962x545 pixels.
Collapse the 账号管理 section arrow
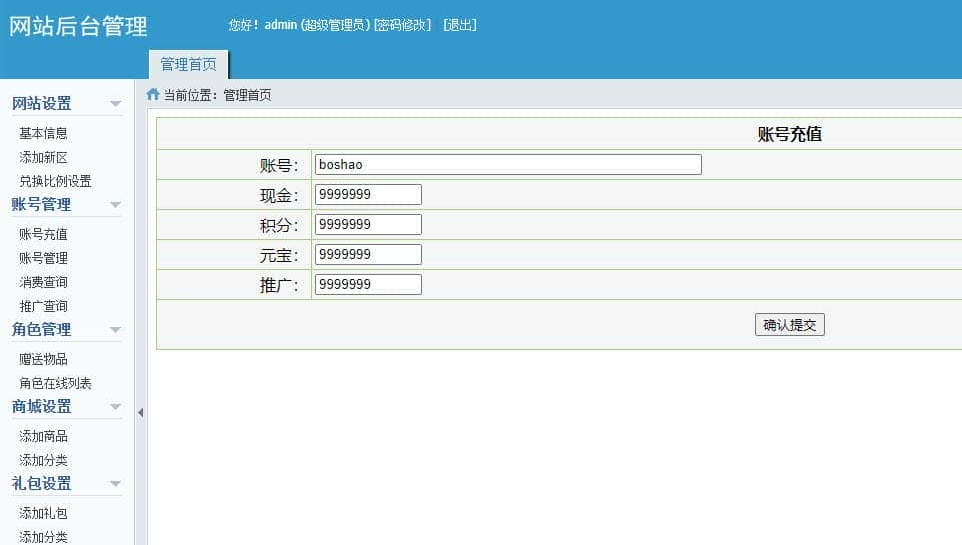(x=115, y=205)
